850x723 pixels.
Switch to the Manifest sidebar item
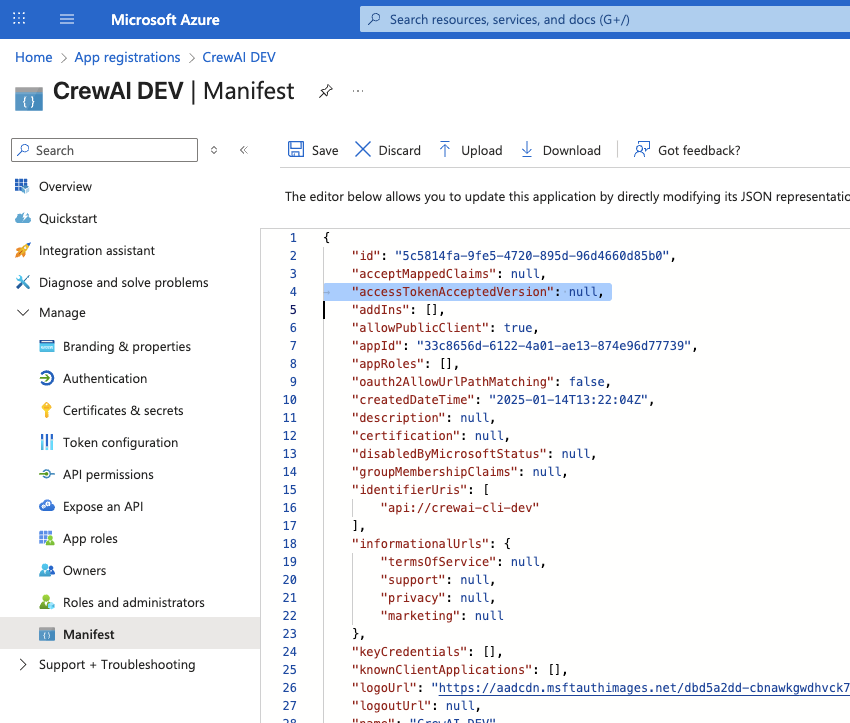tap(86, 632)
